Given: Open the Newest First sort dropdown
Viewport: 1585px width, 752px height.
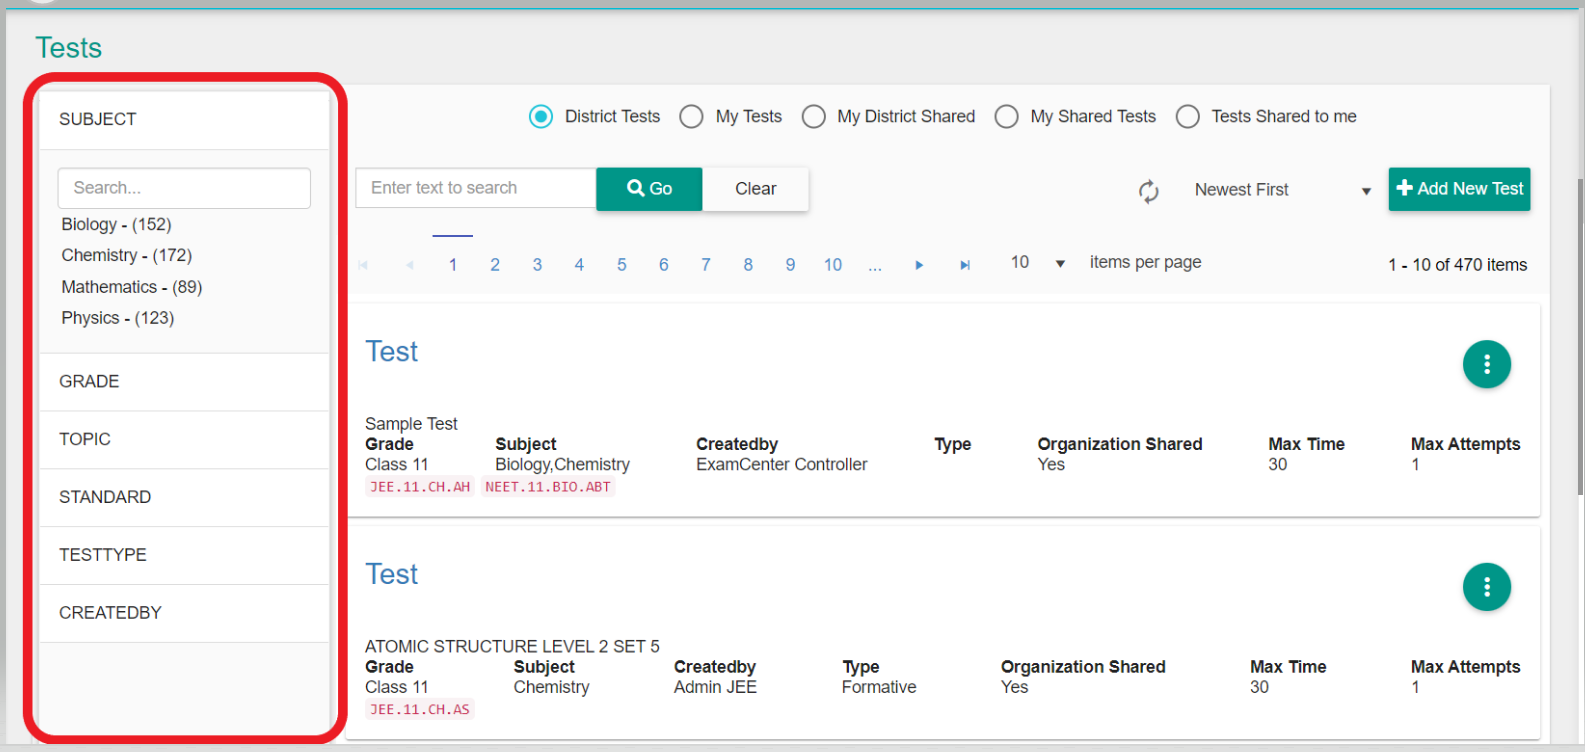Looking at the screenshot, I should [x=1281, y=190].
